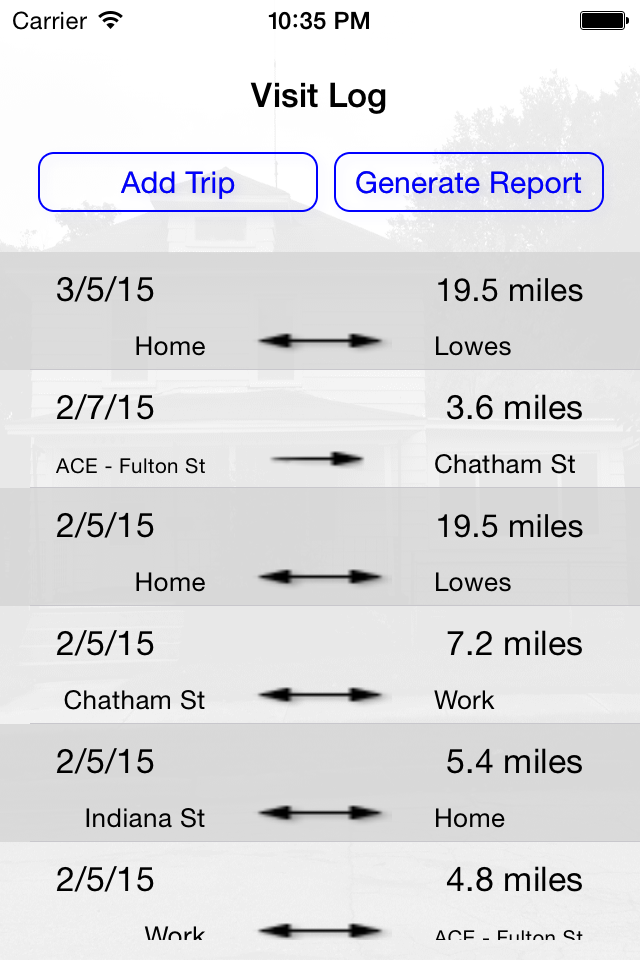Click the battery indicator icon
The height and width of the screenshot is (960, 640).
(x=604, y=21)
